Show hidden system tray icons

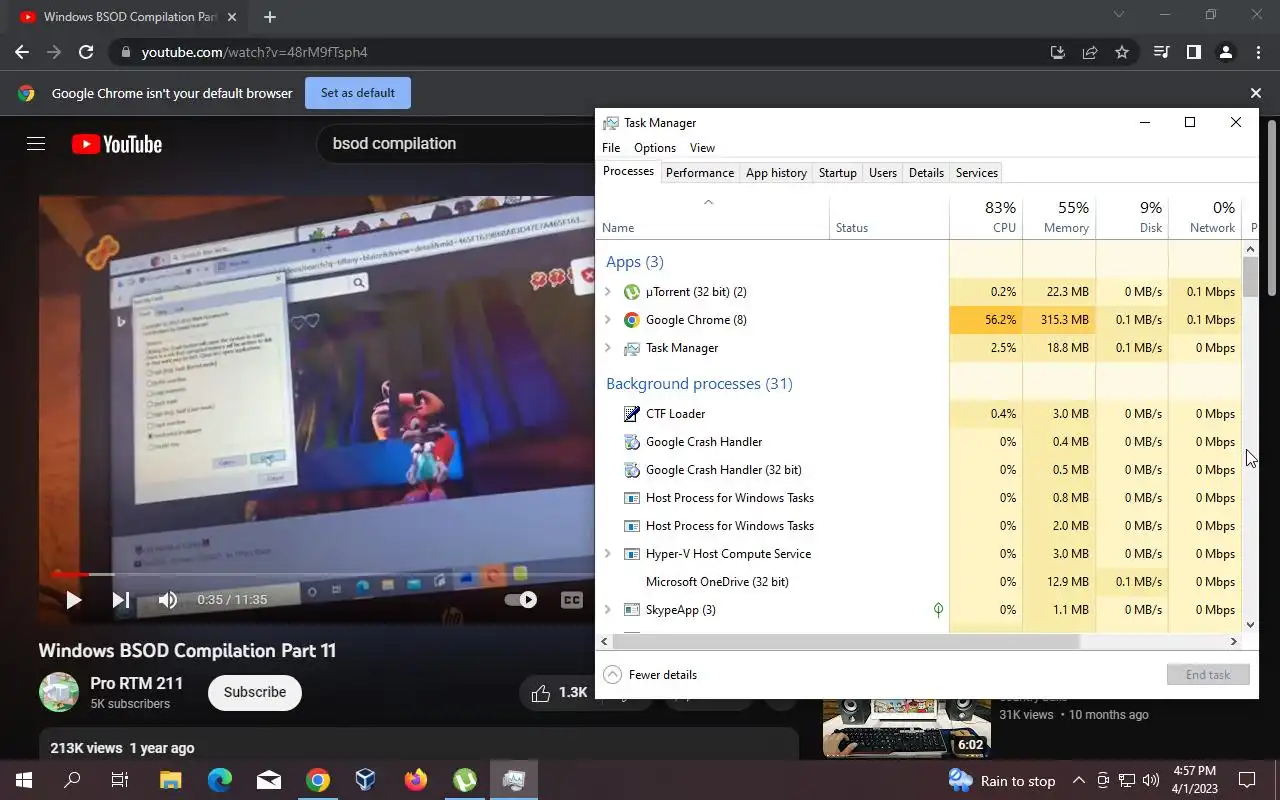click(x=1078, y=781)
